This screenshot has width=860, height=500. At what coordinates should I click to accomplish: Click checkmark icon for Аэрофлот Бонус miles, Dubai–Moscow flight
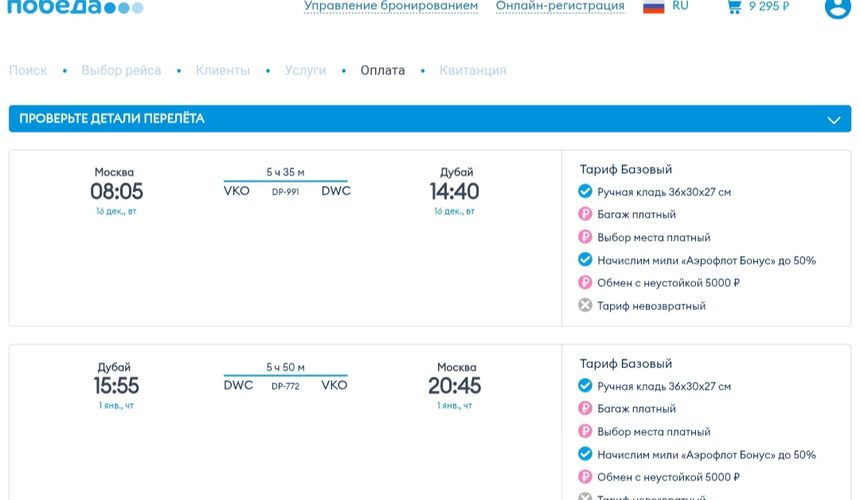click(585, 454)
